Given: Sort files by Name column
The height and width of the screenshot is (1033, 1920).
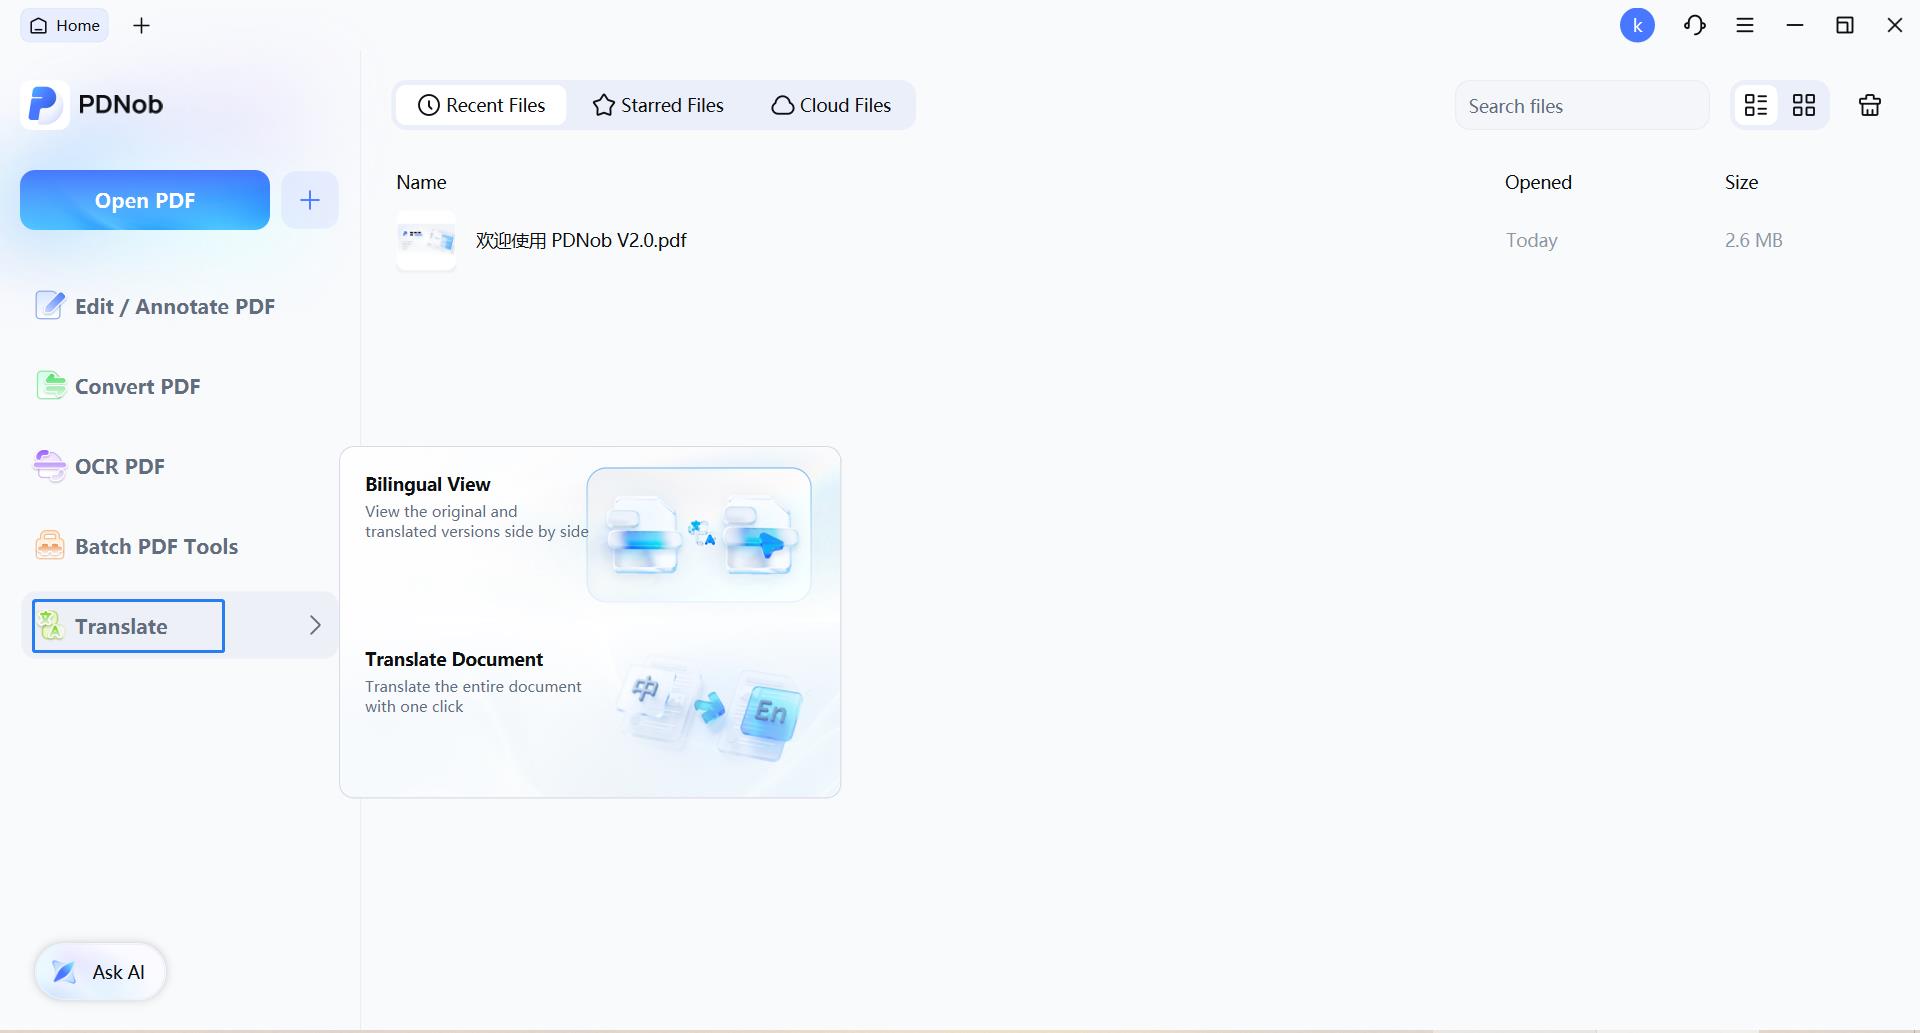Looking at the screenshot, I should 421,182.
